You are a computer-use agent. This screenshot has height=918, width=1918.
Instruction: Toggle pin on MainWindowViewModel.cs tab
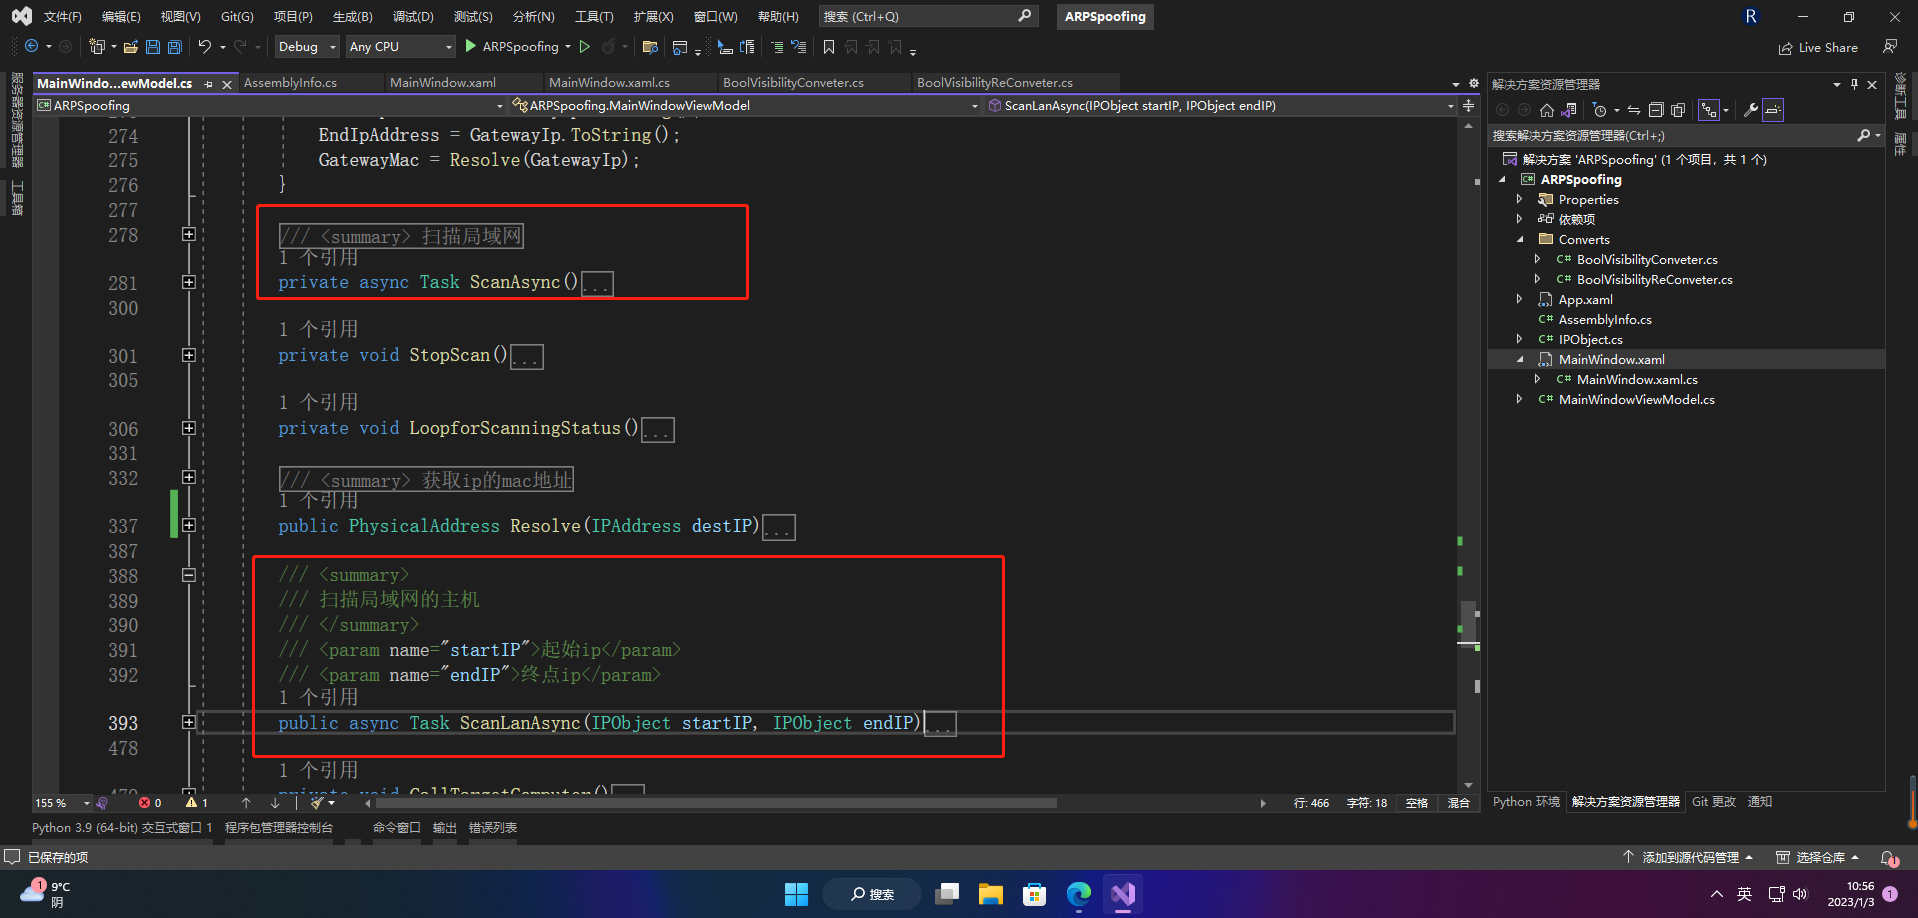[x=208, y=84]
